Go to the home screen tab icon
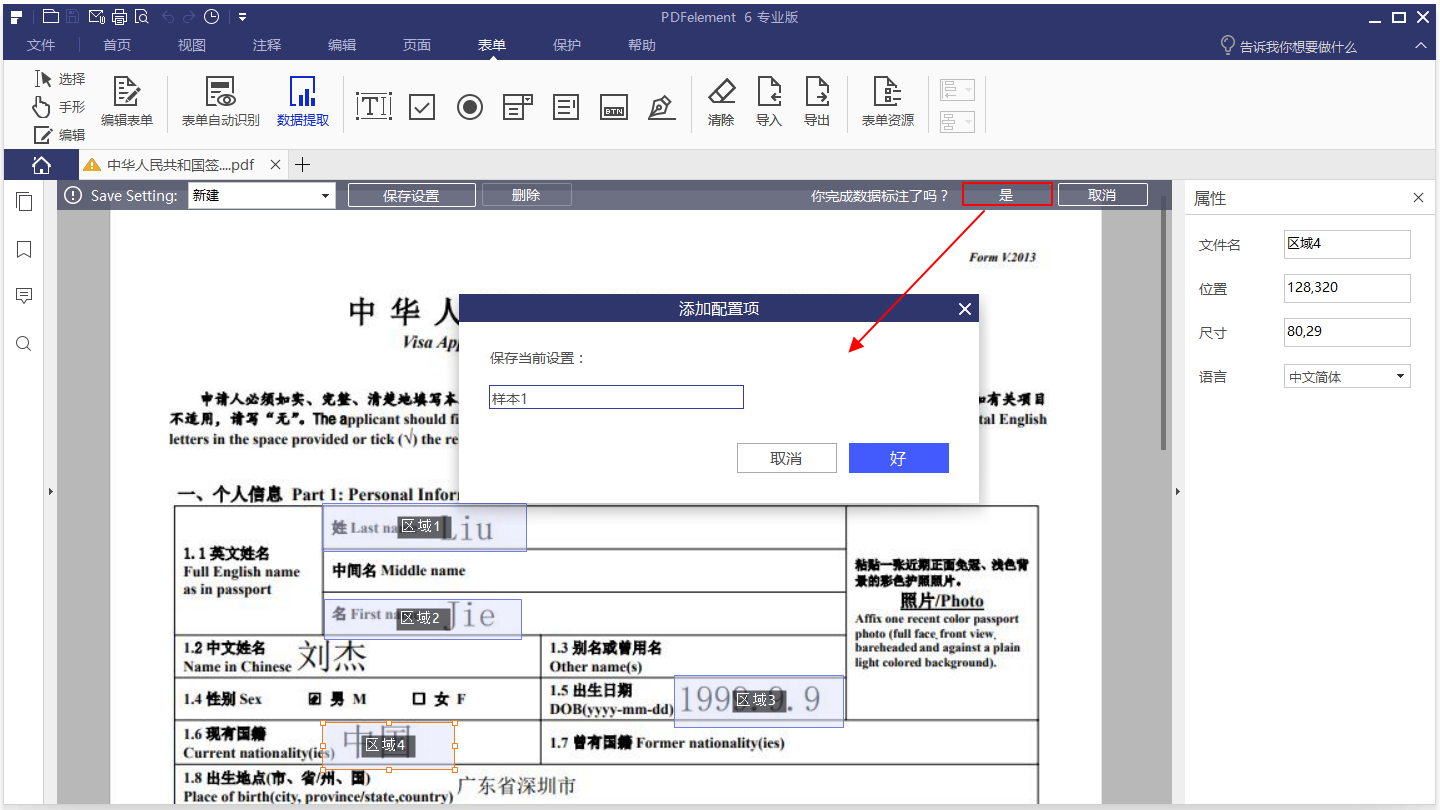This screenshot has width=1440, height=810. [x=41, y=165]
